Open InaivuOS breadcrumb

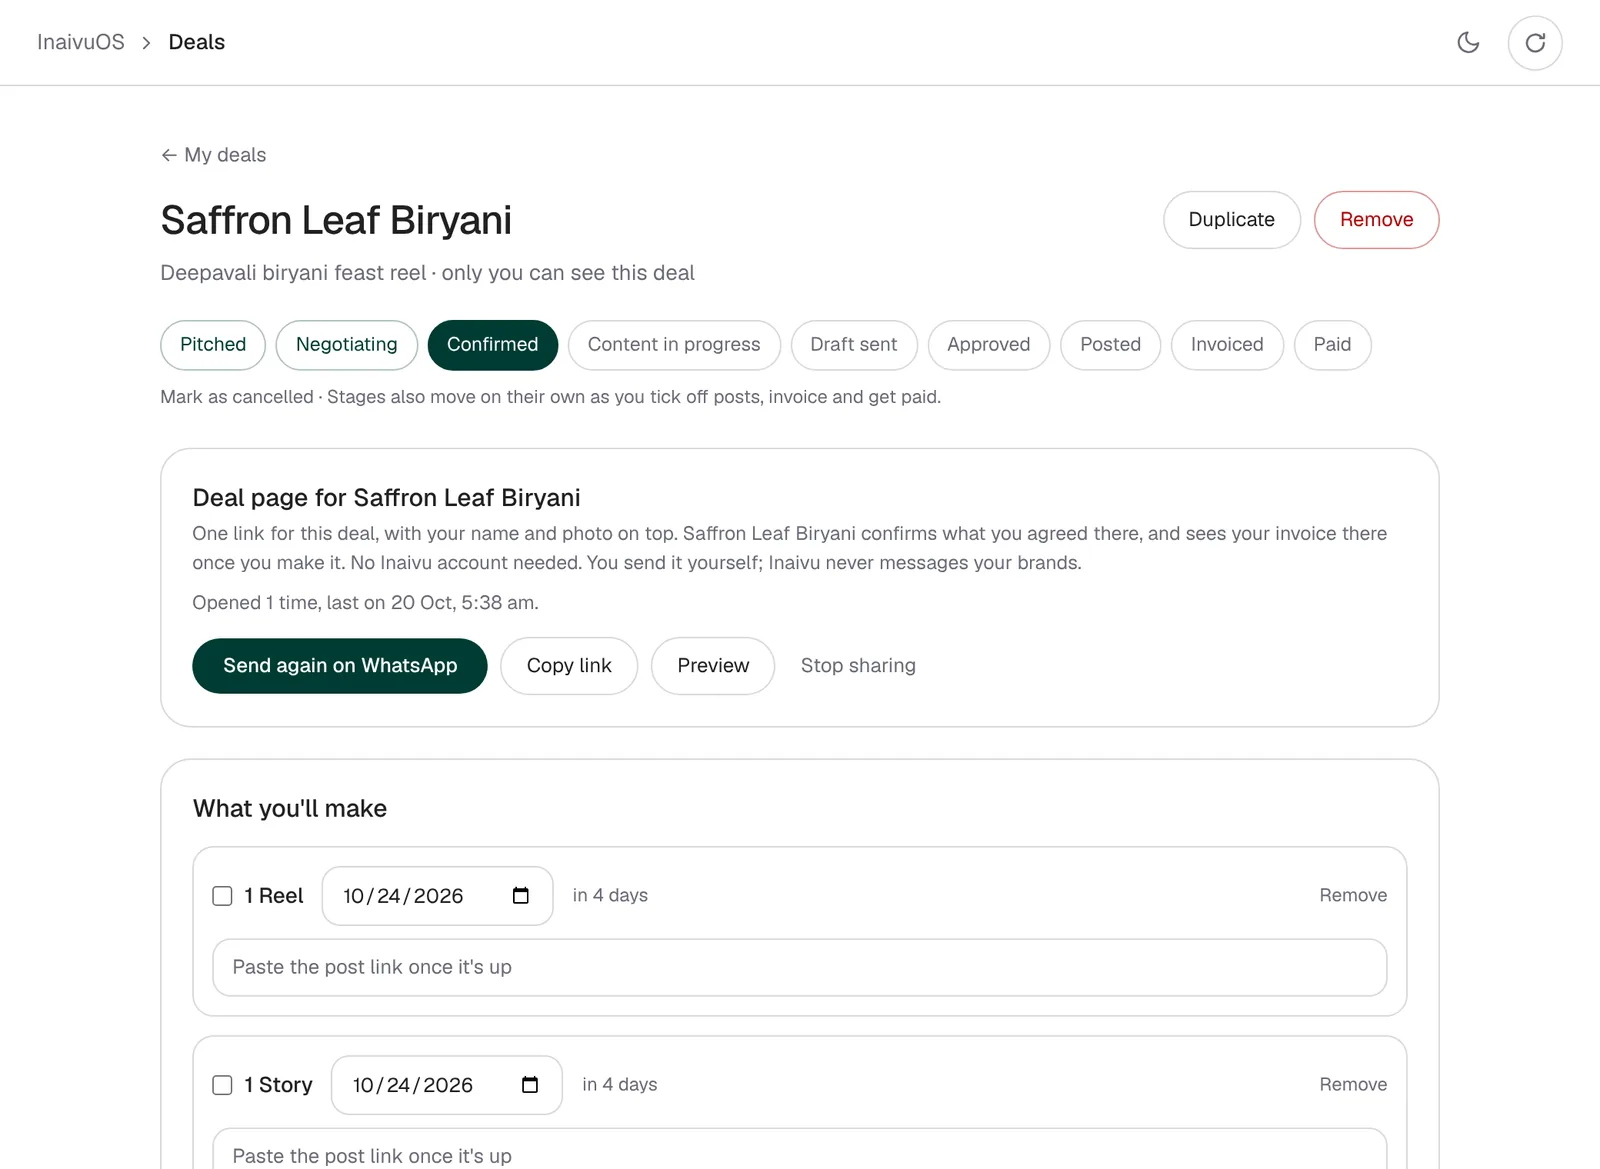tap(81, 42)
